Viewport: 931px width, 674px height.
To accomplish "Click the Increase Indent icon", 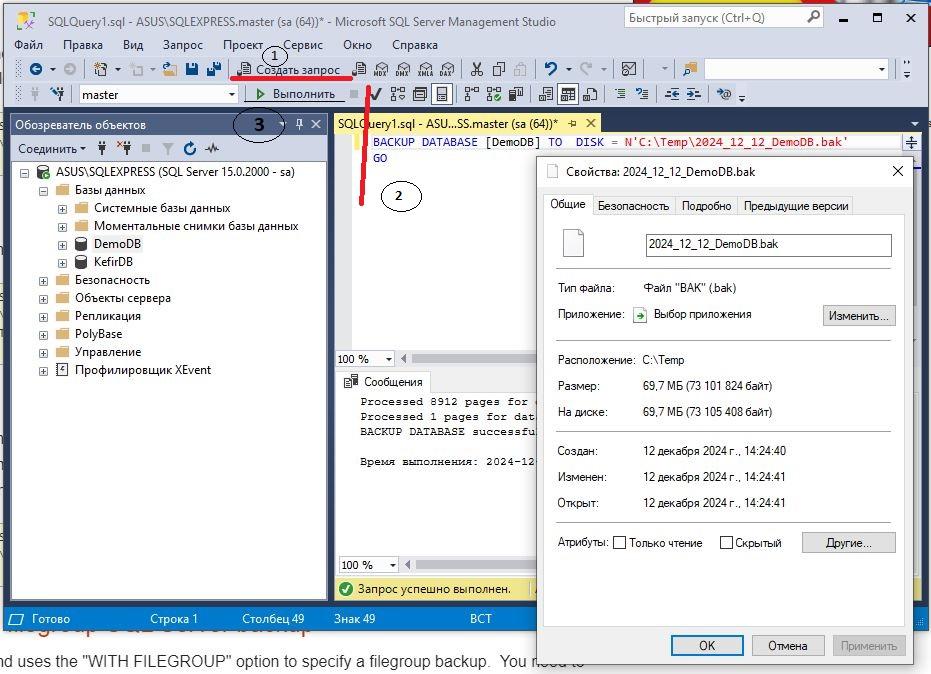I will [x=694, y=94].
